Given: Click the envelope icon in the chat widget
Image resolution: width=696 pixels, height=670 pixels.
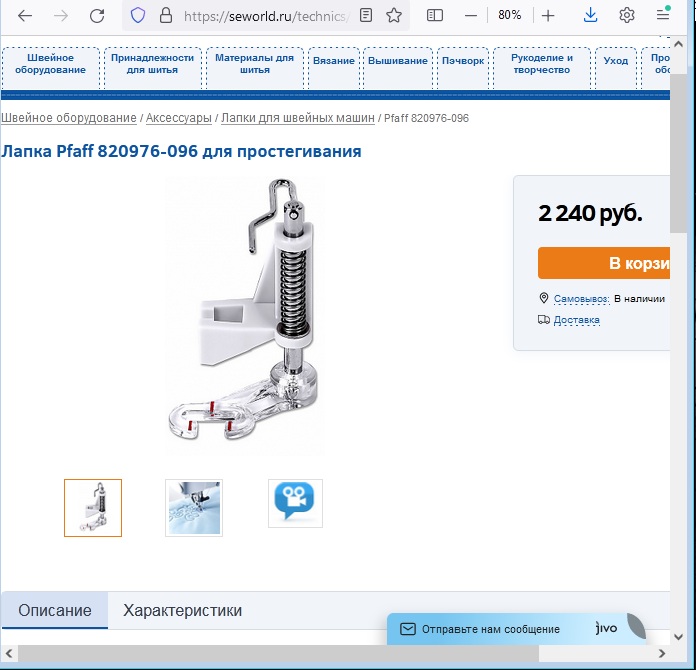Looking at the screenshot, I should (408, 629).
